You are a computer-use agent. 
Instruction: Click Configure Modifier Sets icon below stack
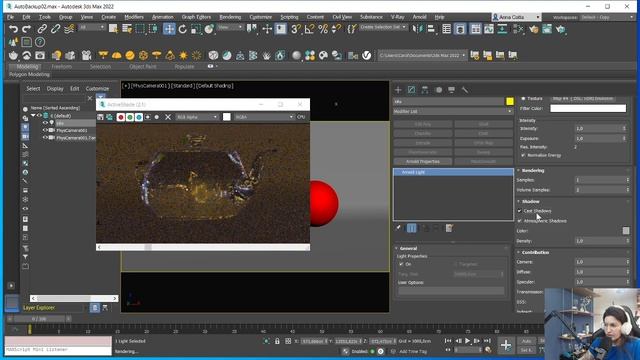point(449,228)
